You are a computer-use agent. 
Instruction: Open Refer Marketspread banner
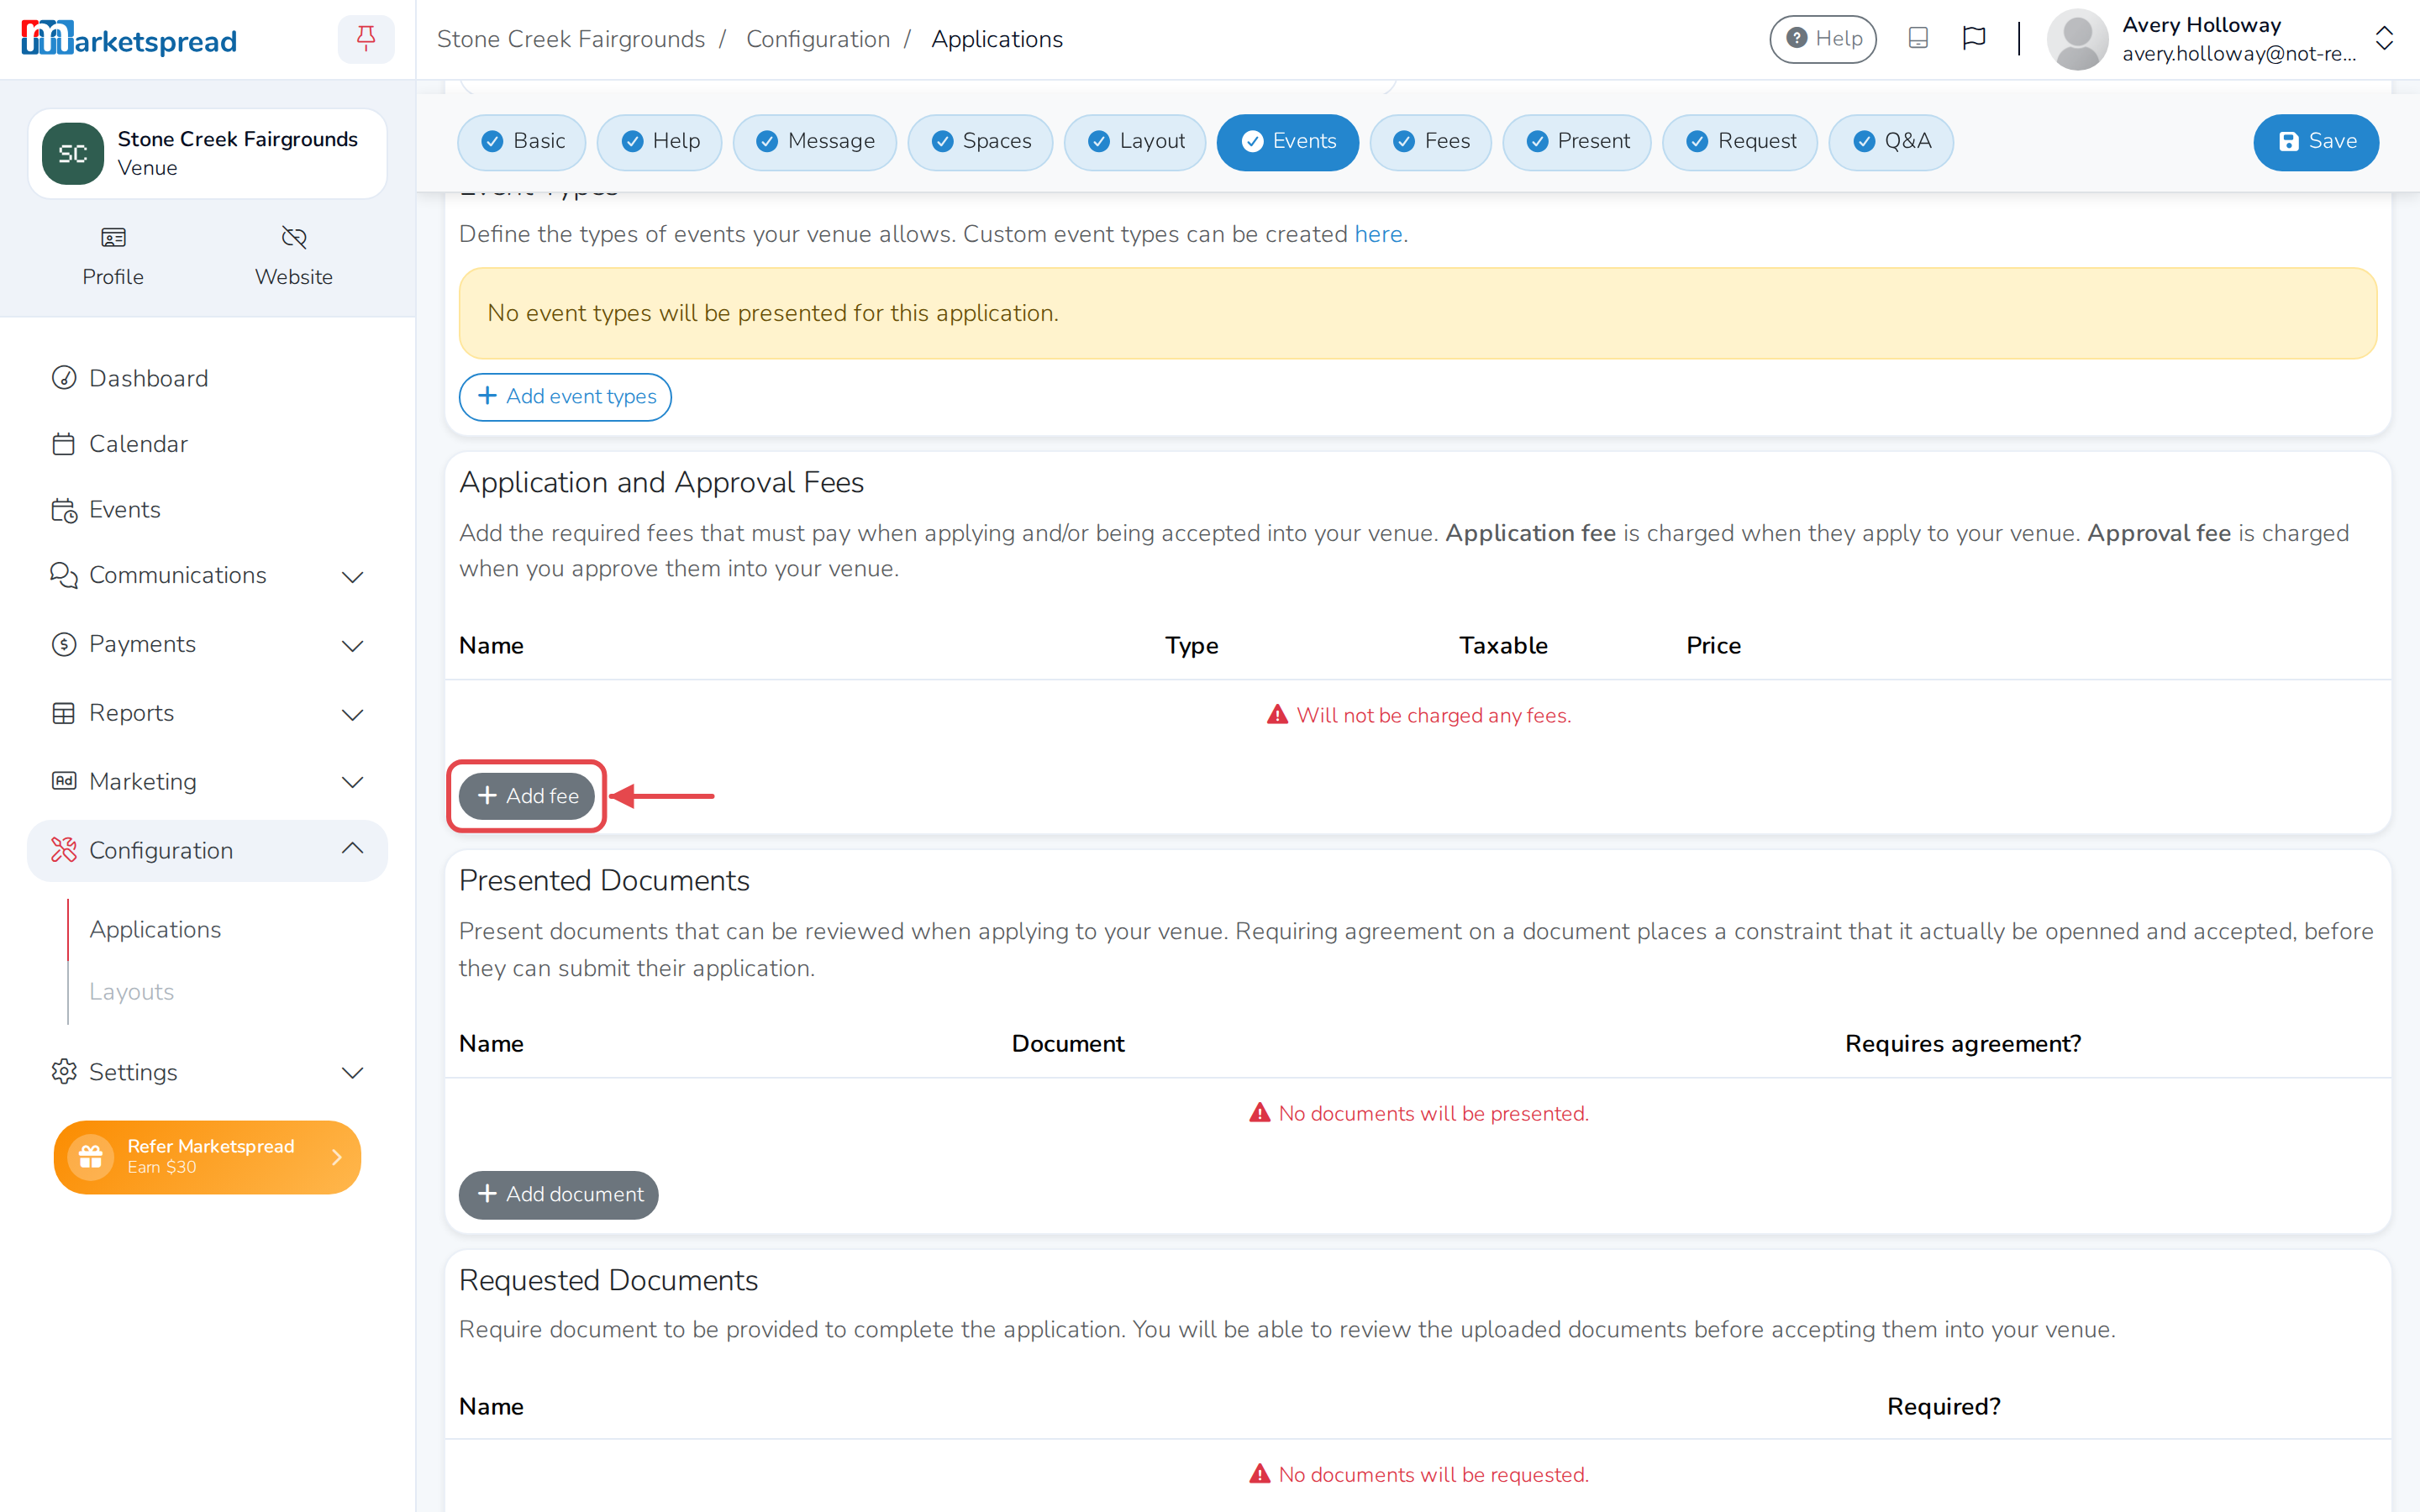pyautogui.click(x=207, y=1157)
